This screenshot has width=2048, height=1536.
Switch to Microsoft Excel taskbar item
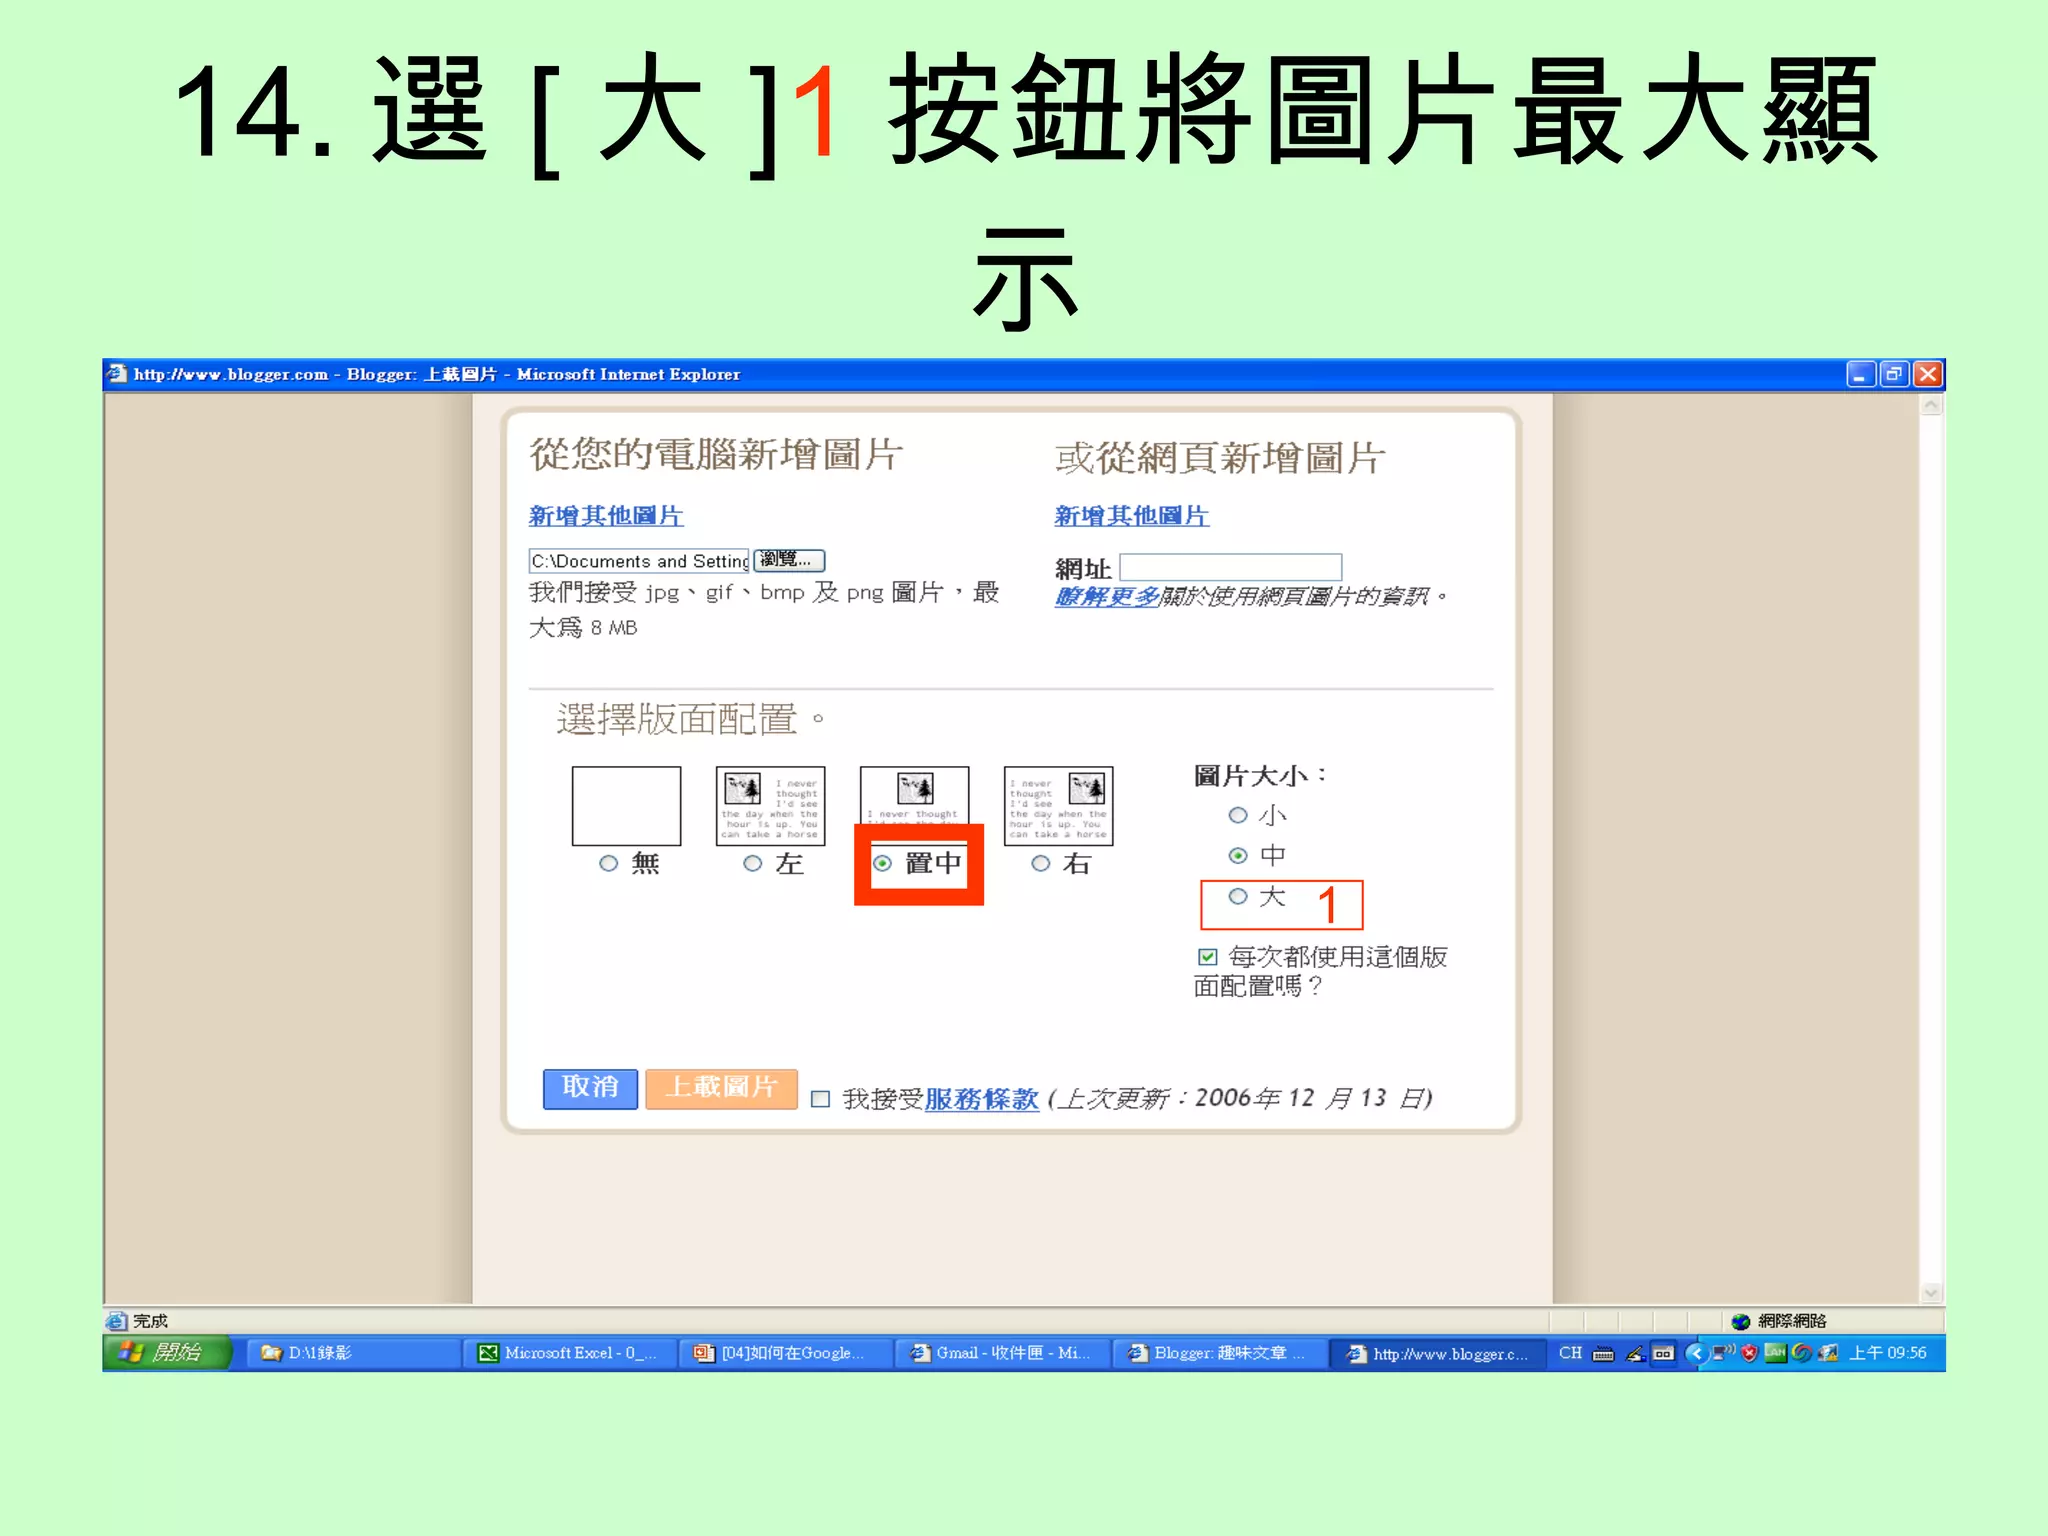(x=569, y=1353)
